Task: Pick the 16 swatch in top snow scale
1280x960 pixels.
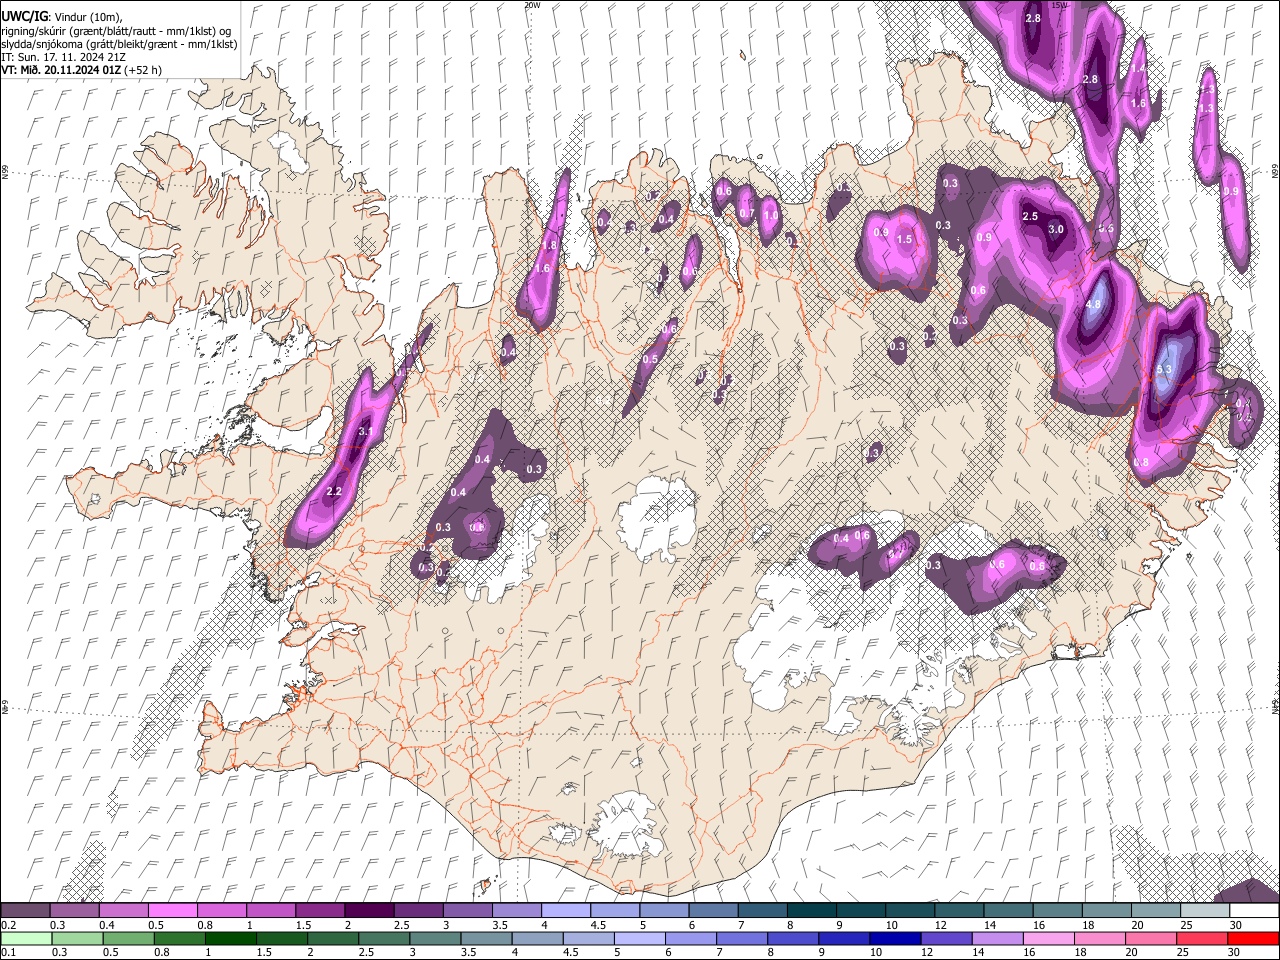Action: (1058, 911)
